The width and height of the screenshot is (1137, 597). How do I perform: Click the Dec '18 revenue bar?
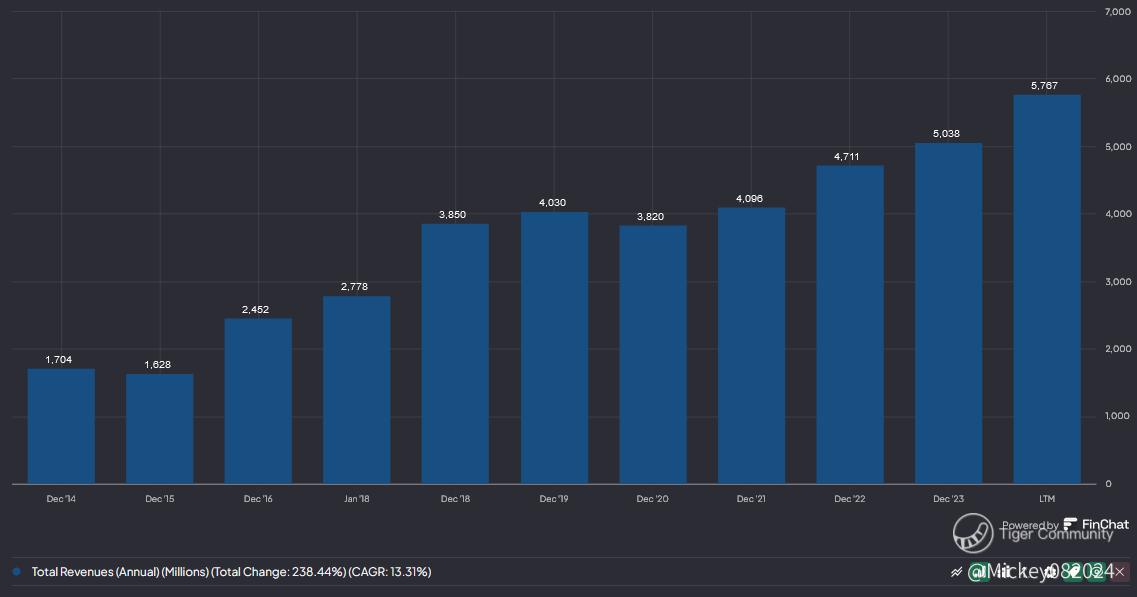(x=455, y=354)
